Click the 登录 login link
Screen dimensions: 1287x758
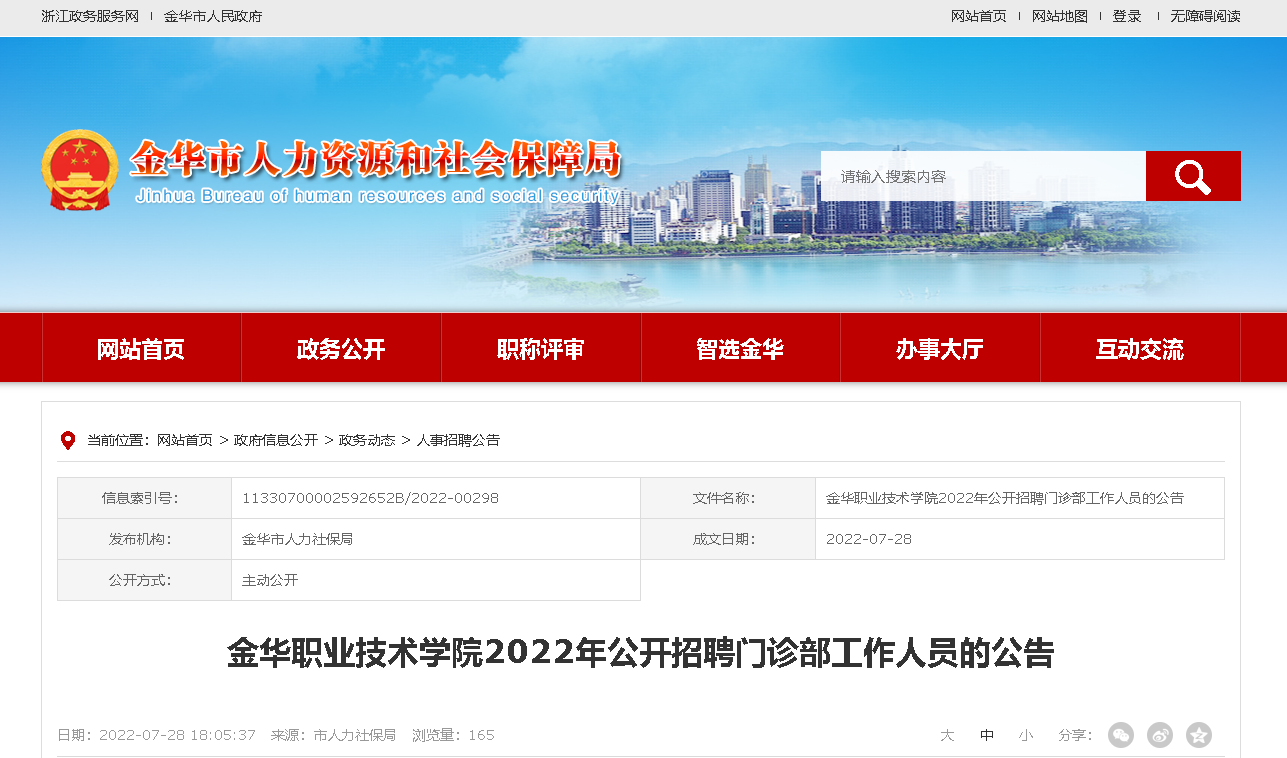click(x=1127, y=16)
